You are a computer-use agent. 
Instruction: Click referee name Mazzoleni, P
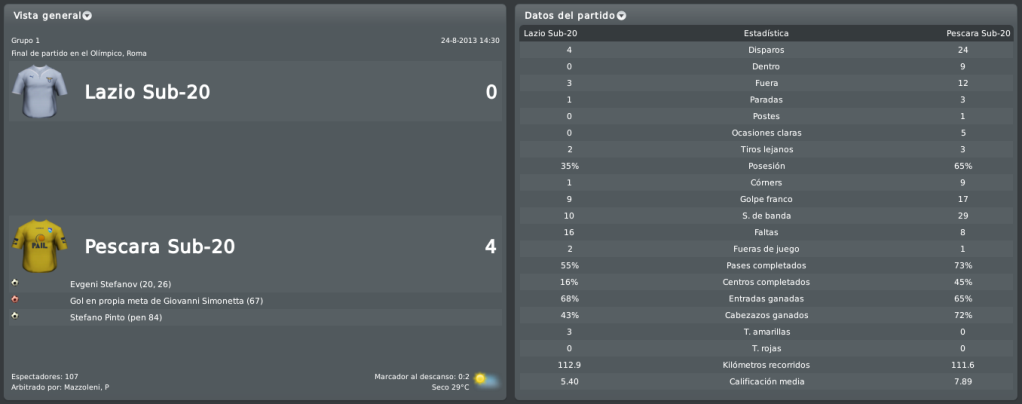[x=87, y=388]
